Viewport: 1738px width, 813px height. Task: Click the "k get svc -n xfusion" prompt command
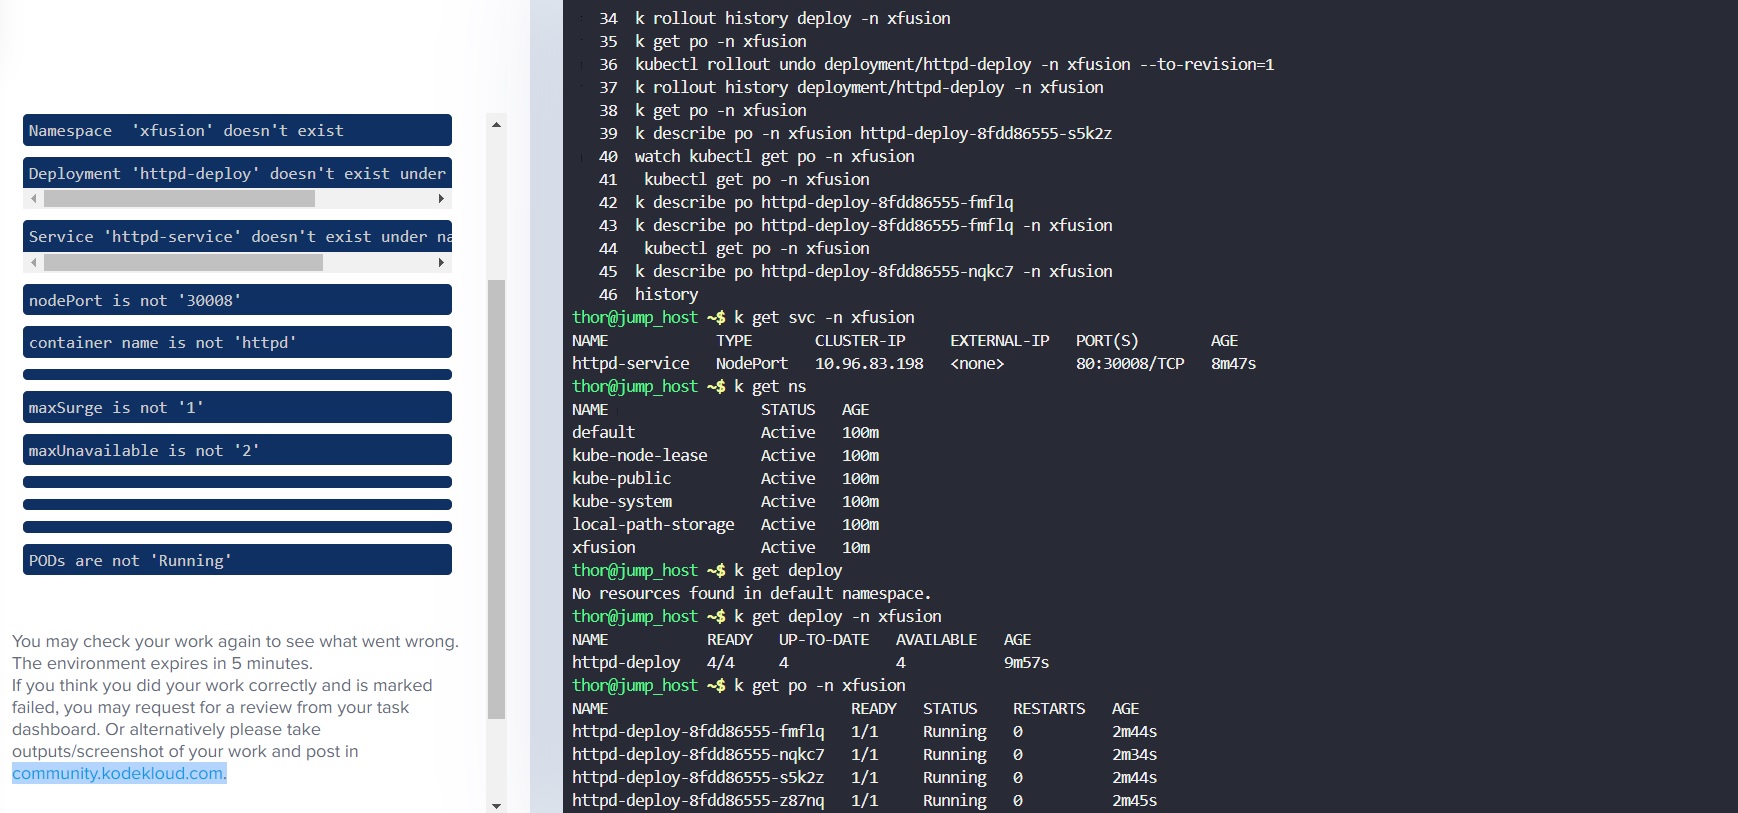[824, 317]
